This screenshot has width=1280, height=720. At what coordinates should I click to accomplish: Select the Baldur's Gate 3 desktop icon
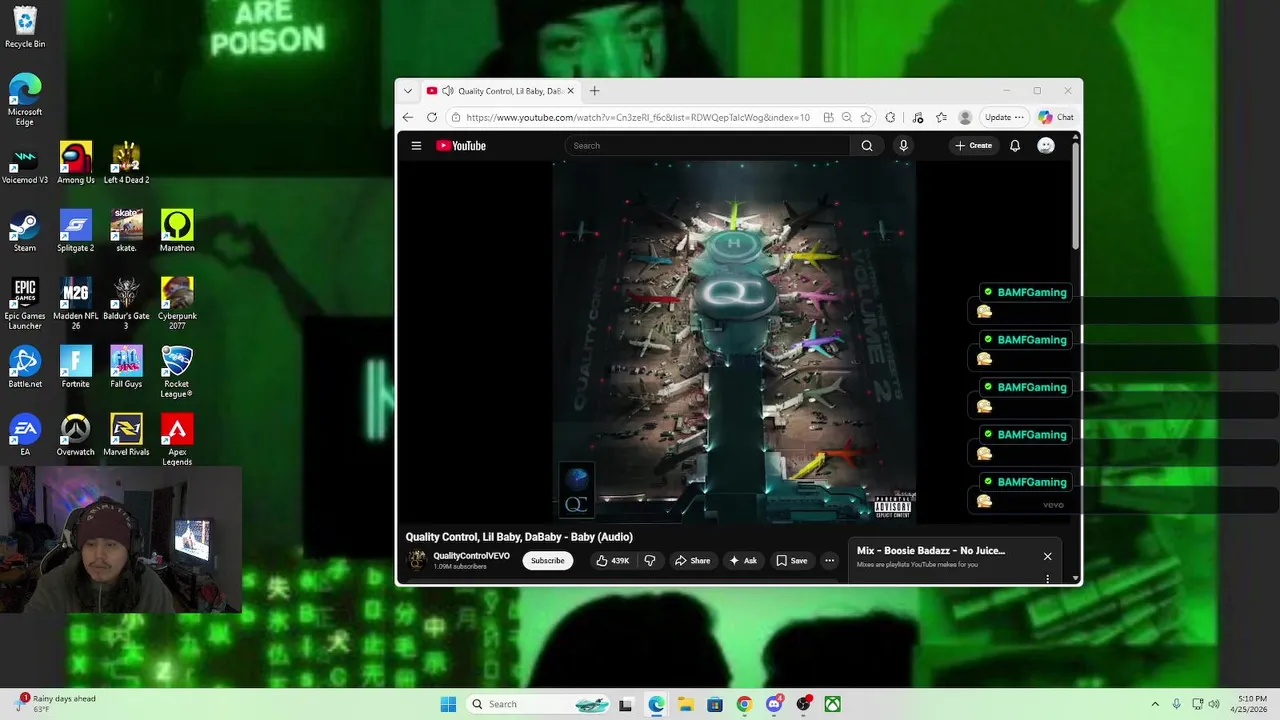coord(126,305)
